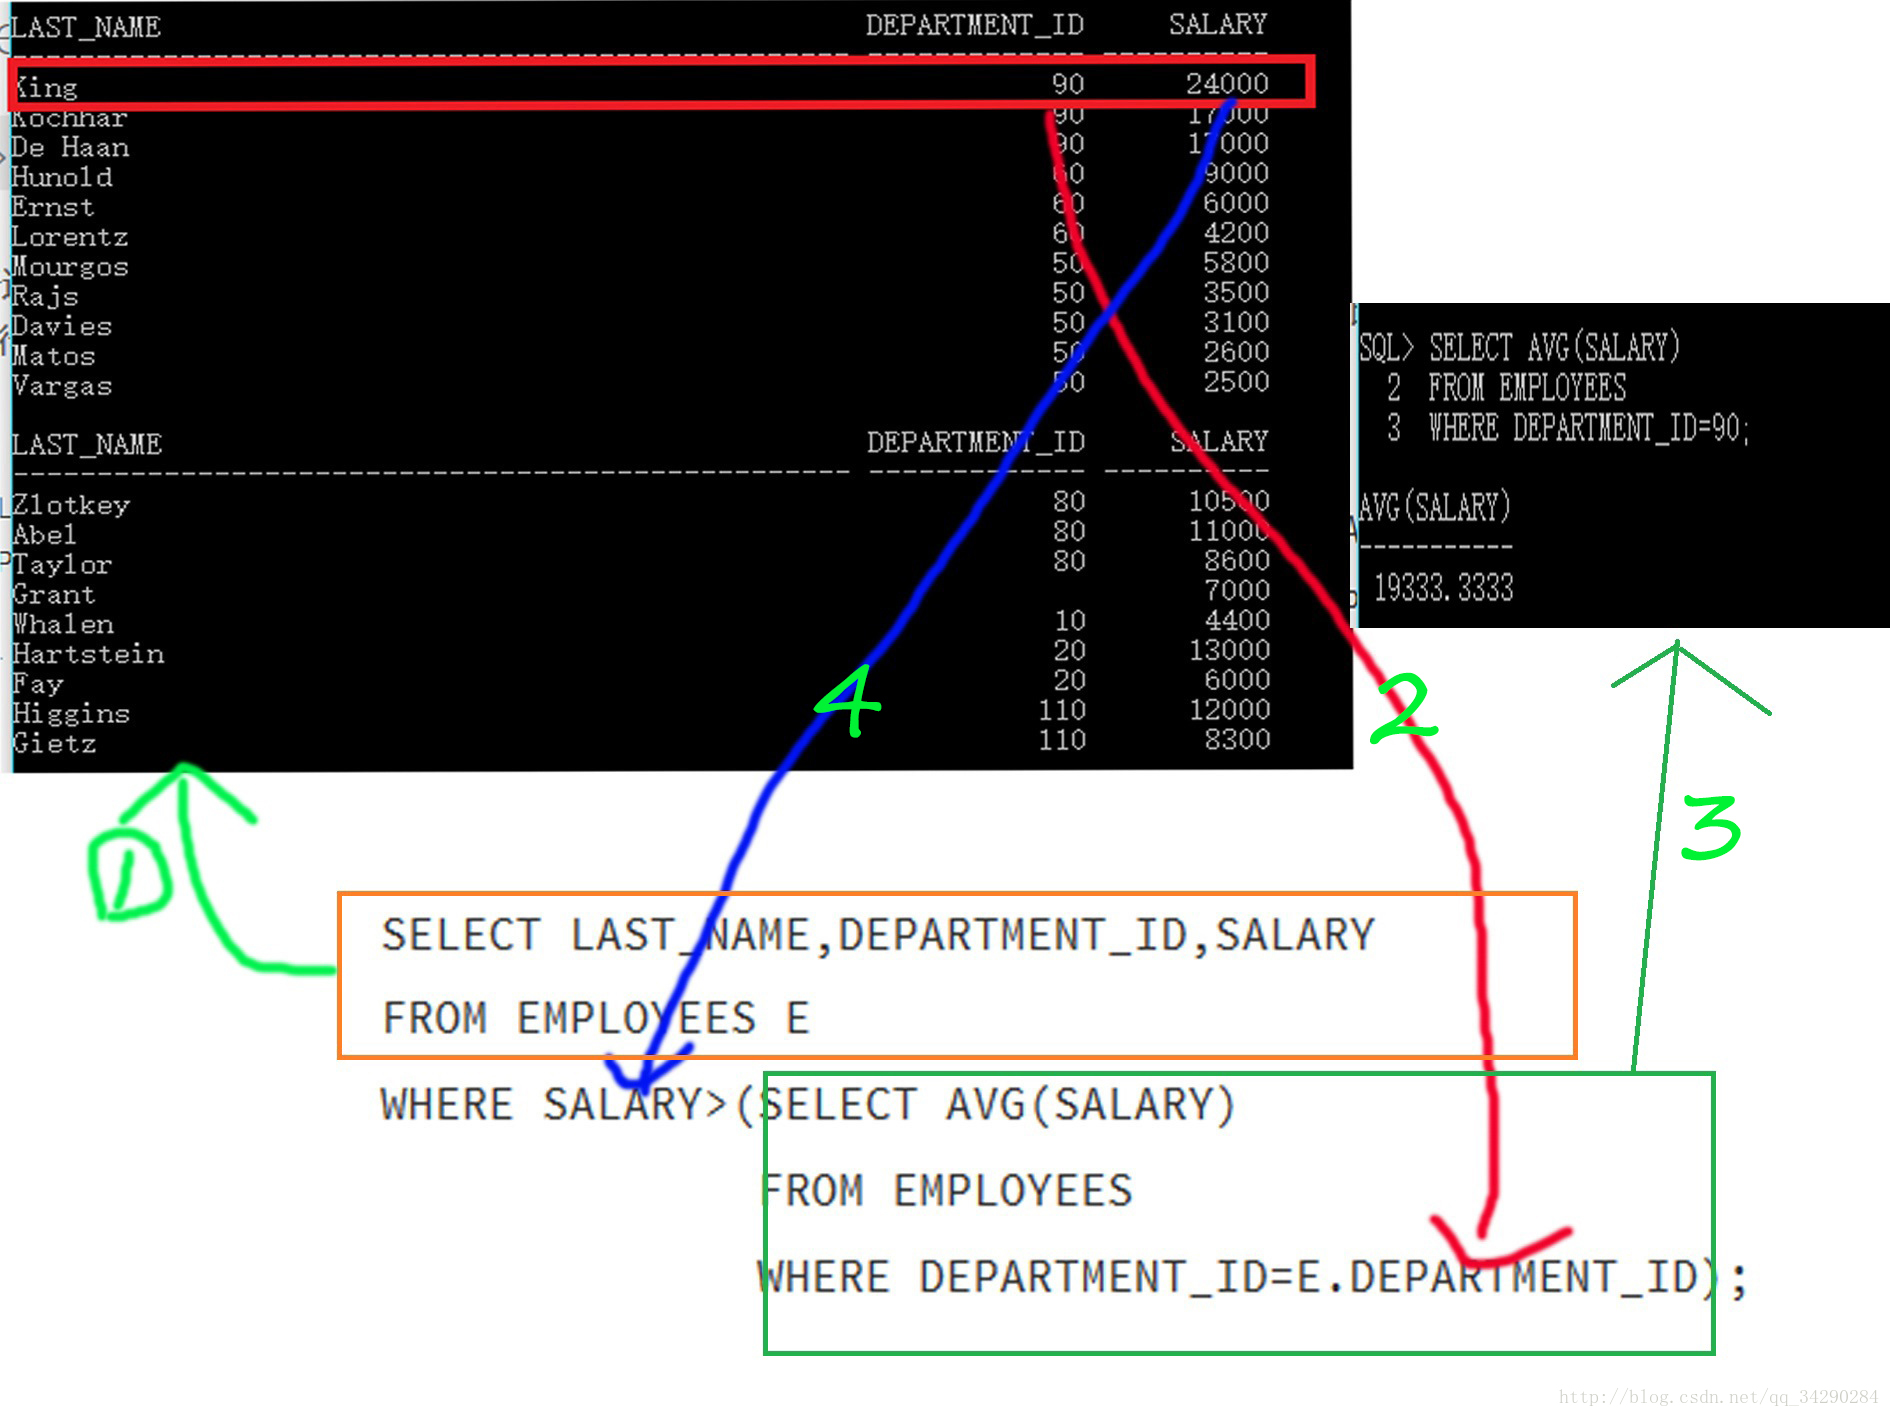This screenshot has height=1417, width=1890.
Task: Click King's department ID 90
Action: pos(1068,84)
